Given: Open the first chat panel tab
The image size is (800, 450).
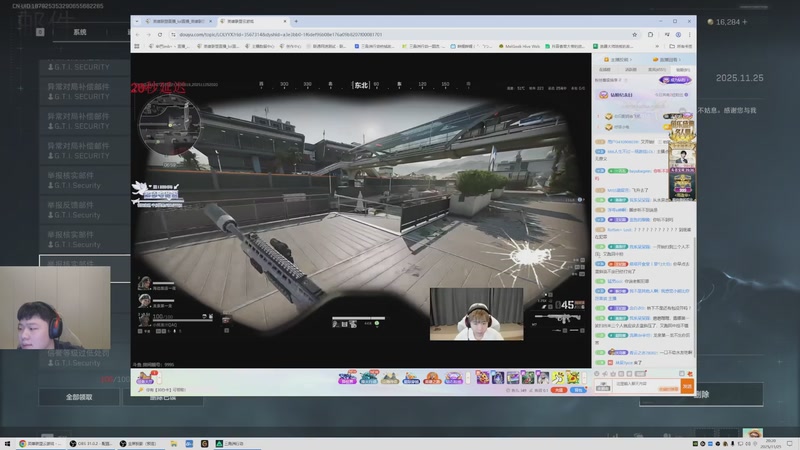Looking at the screenshot, I should 605,69.
